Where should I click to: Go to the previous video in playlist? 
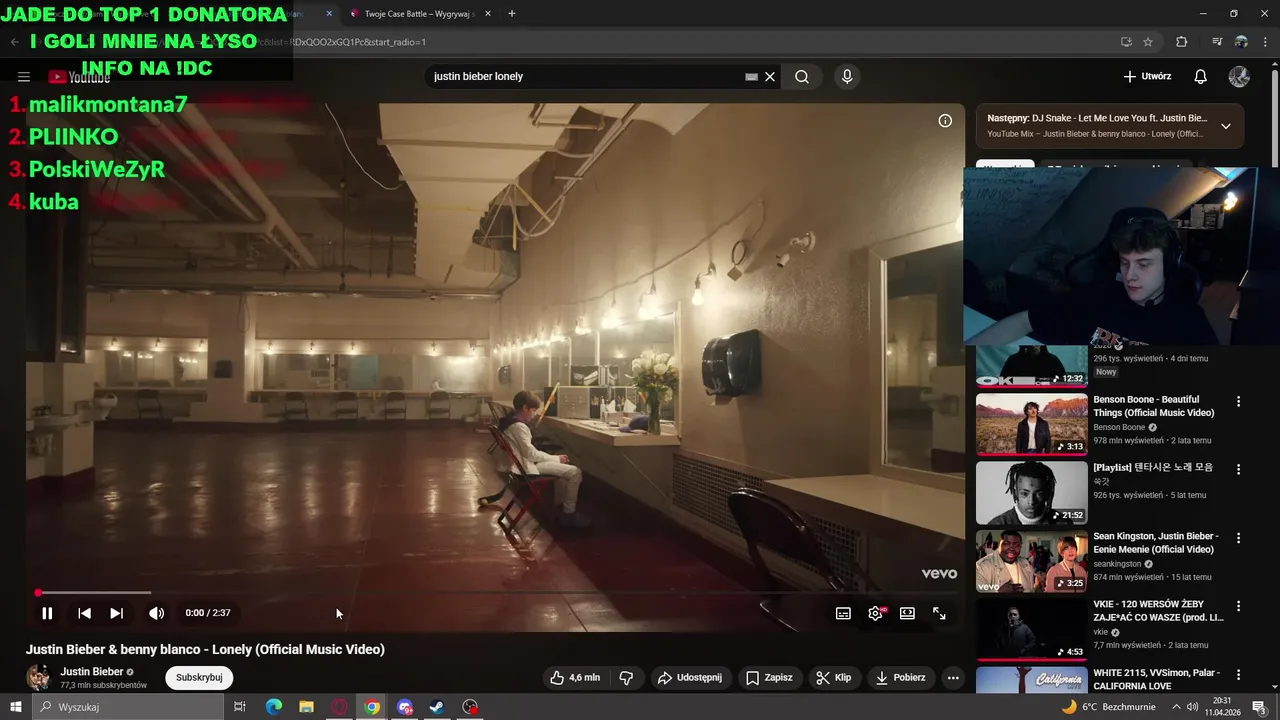tap(84, 613)
